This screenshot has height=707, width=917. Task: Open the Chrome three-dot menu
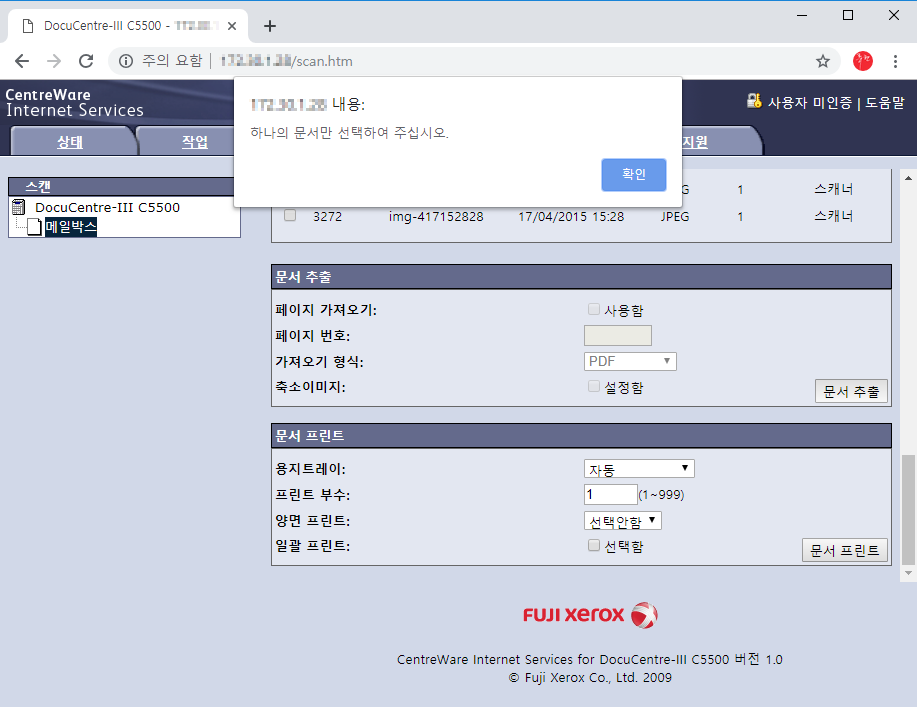coord(895,61)
